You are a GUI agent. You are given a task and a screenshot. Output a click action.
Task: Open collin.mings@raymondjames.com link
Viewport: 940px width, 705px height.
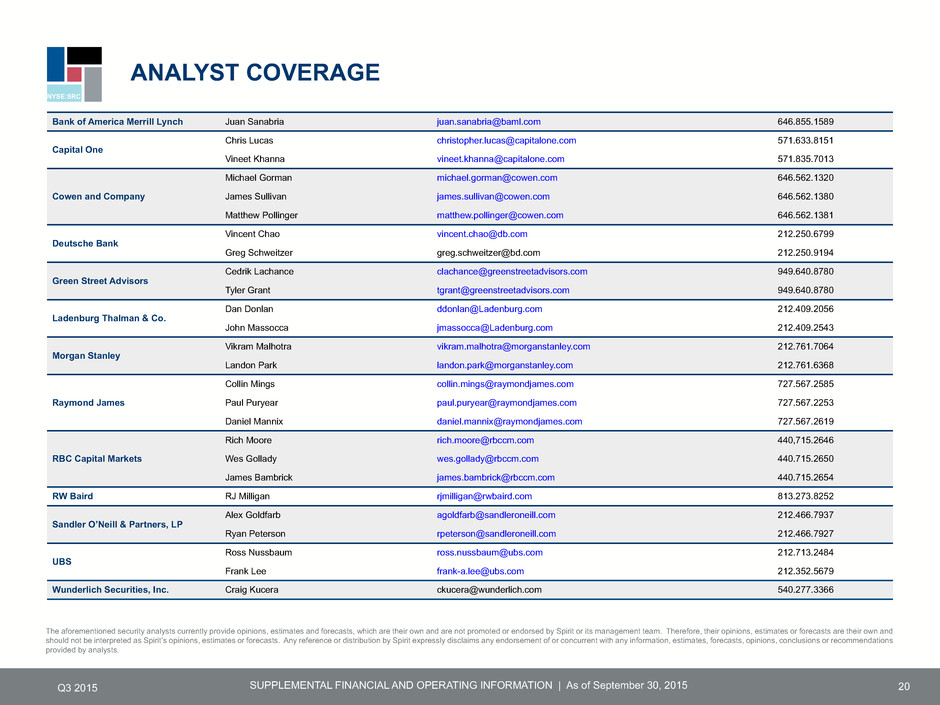(505, 384)
